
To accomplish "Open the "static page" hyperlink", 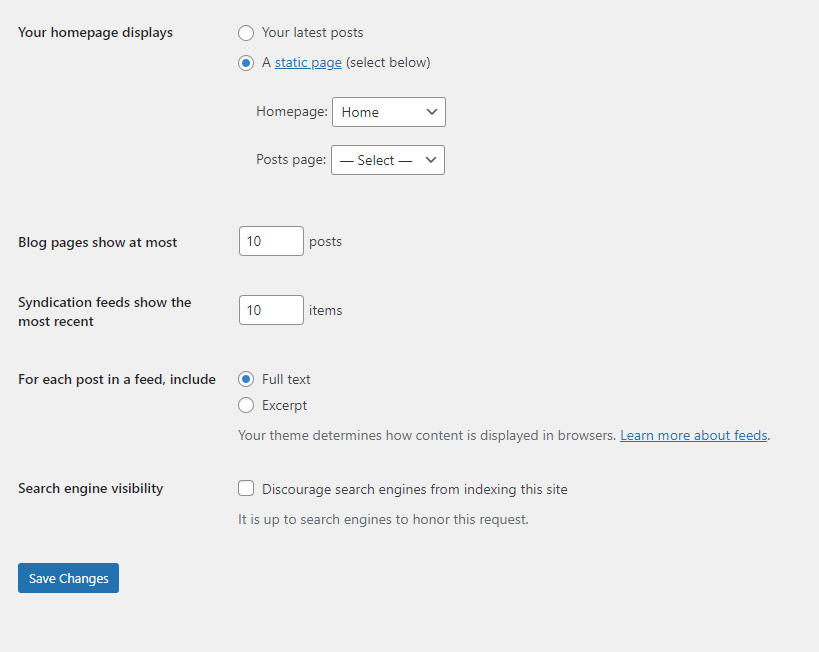I will tap(308, 62).
